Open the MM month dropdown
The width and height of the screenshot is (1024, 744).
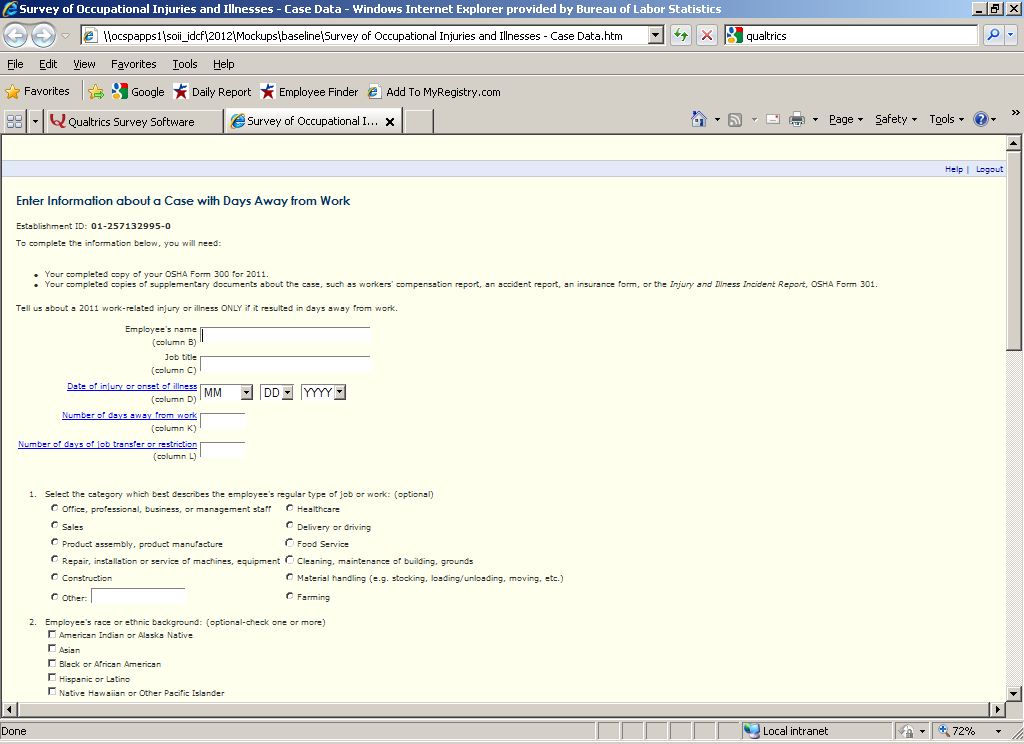tap(246, 393)
